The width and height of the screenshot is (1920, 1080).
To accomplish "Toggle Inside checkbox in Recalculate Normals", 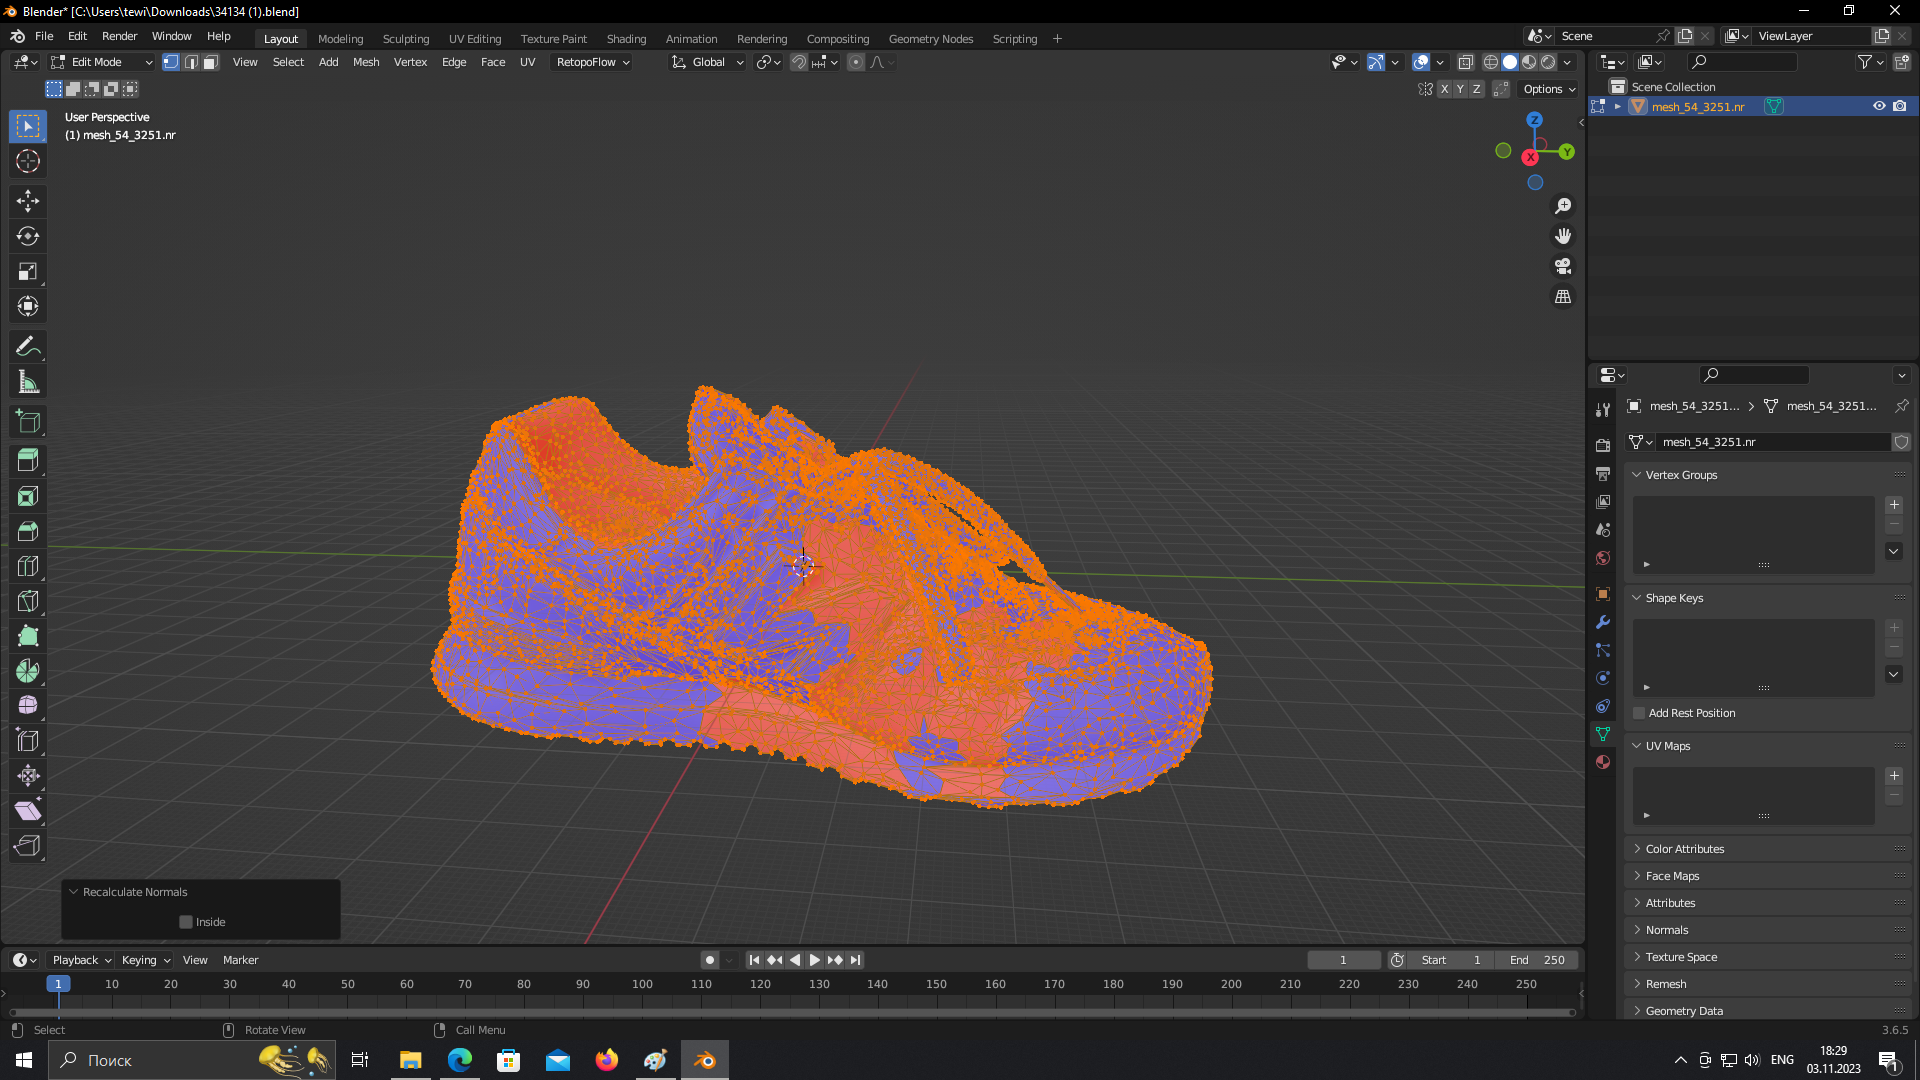I will tap(186, 922).
